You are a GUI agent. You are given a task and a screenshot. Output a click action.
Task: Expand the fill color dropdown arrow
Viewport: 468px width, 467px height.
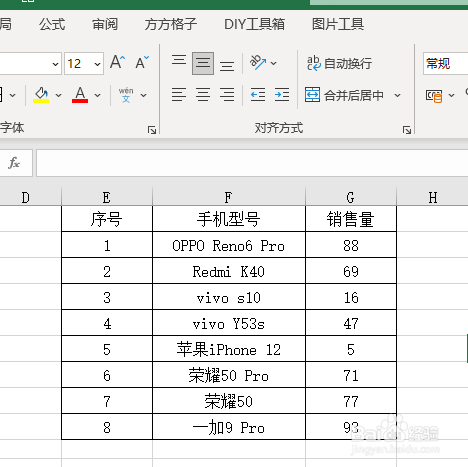(x=59, y=95)
